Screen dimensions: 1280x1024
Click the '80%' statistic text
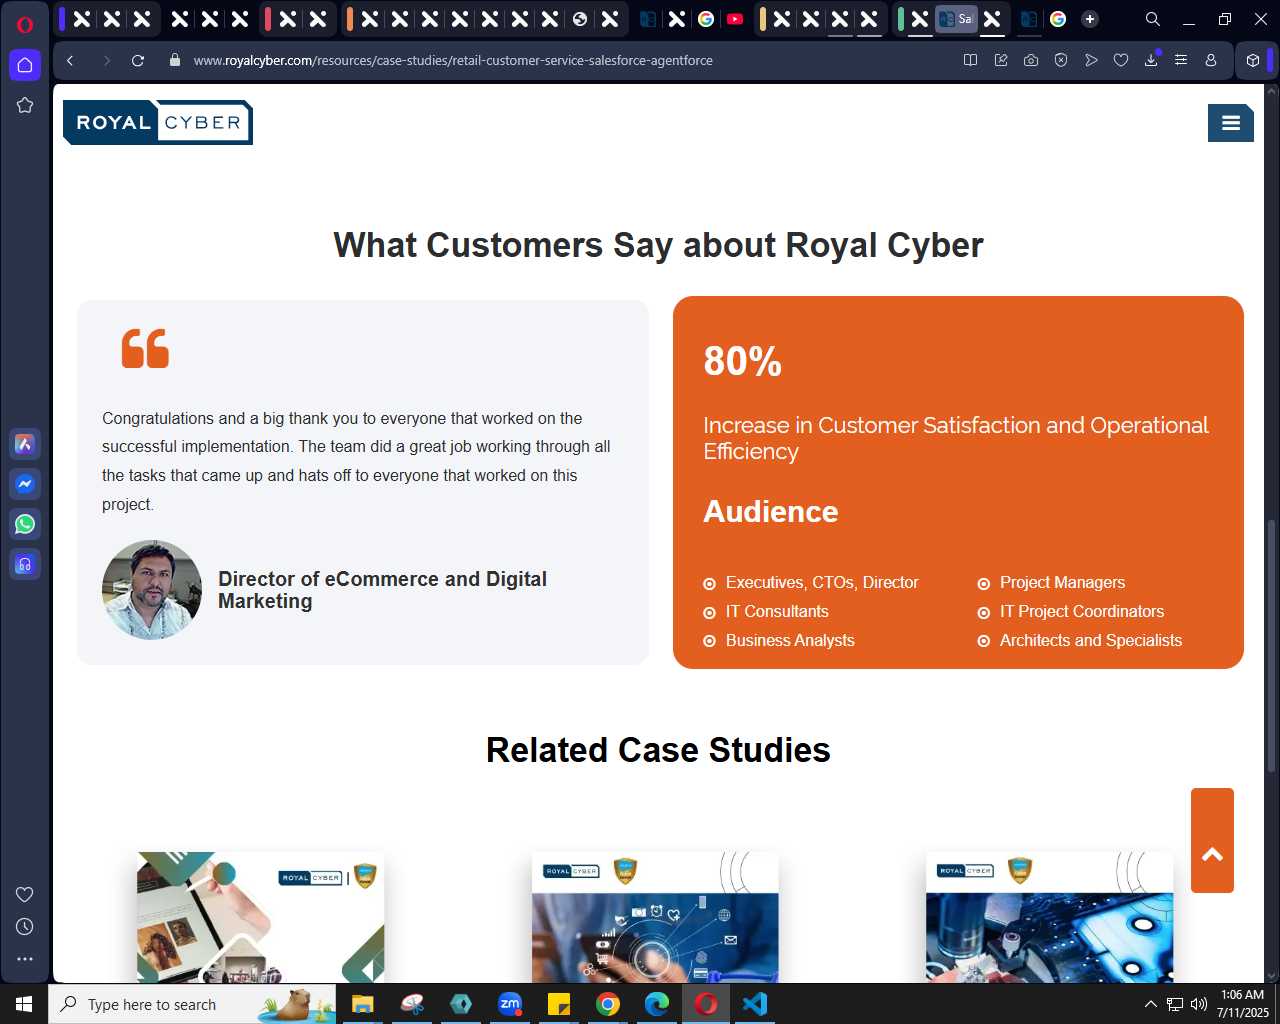(x=742, y=361)
